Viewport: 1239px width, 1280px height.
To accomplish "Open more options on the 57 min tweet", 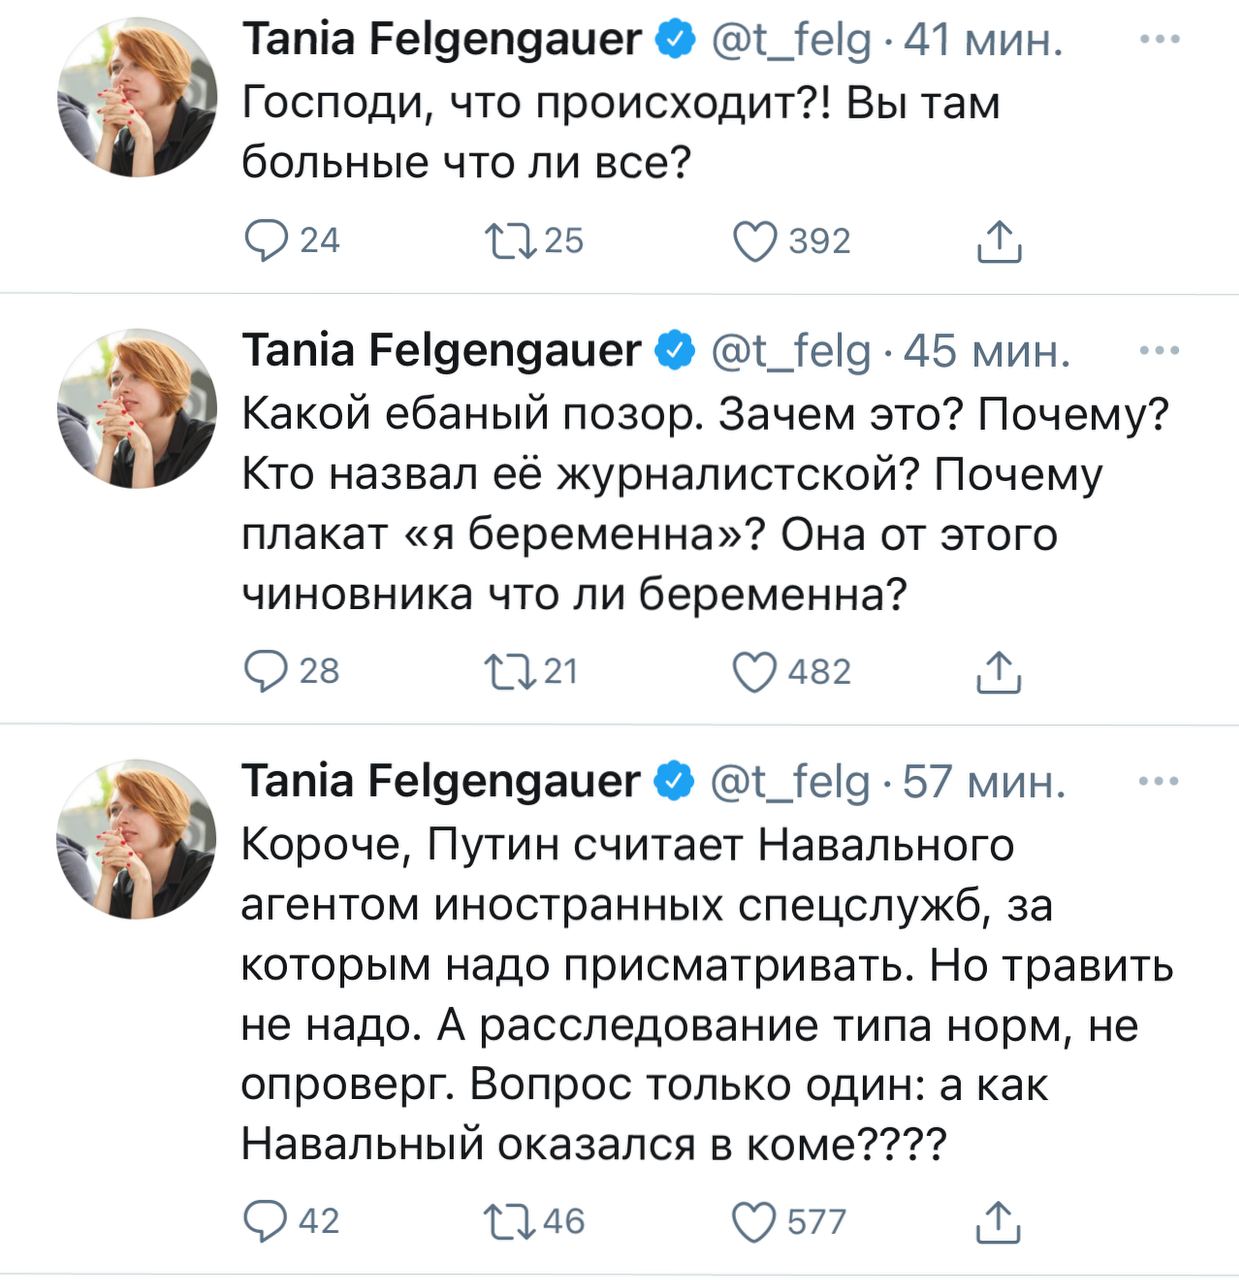I will point(1160,781).
